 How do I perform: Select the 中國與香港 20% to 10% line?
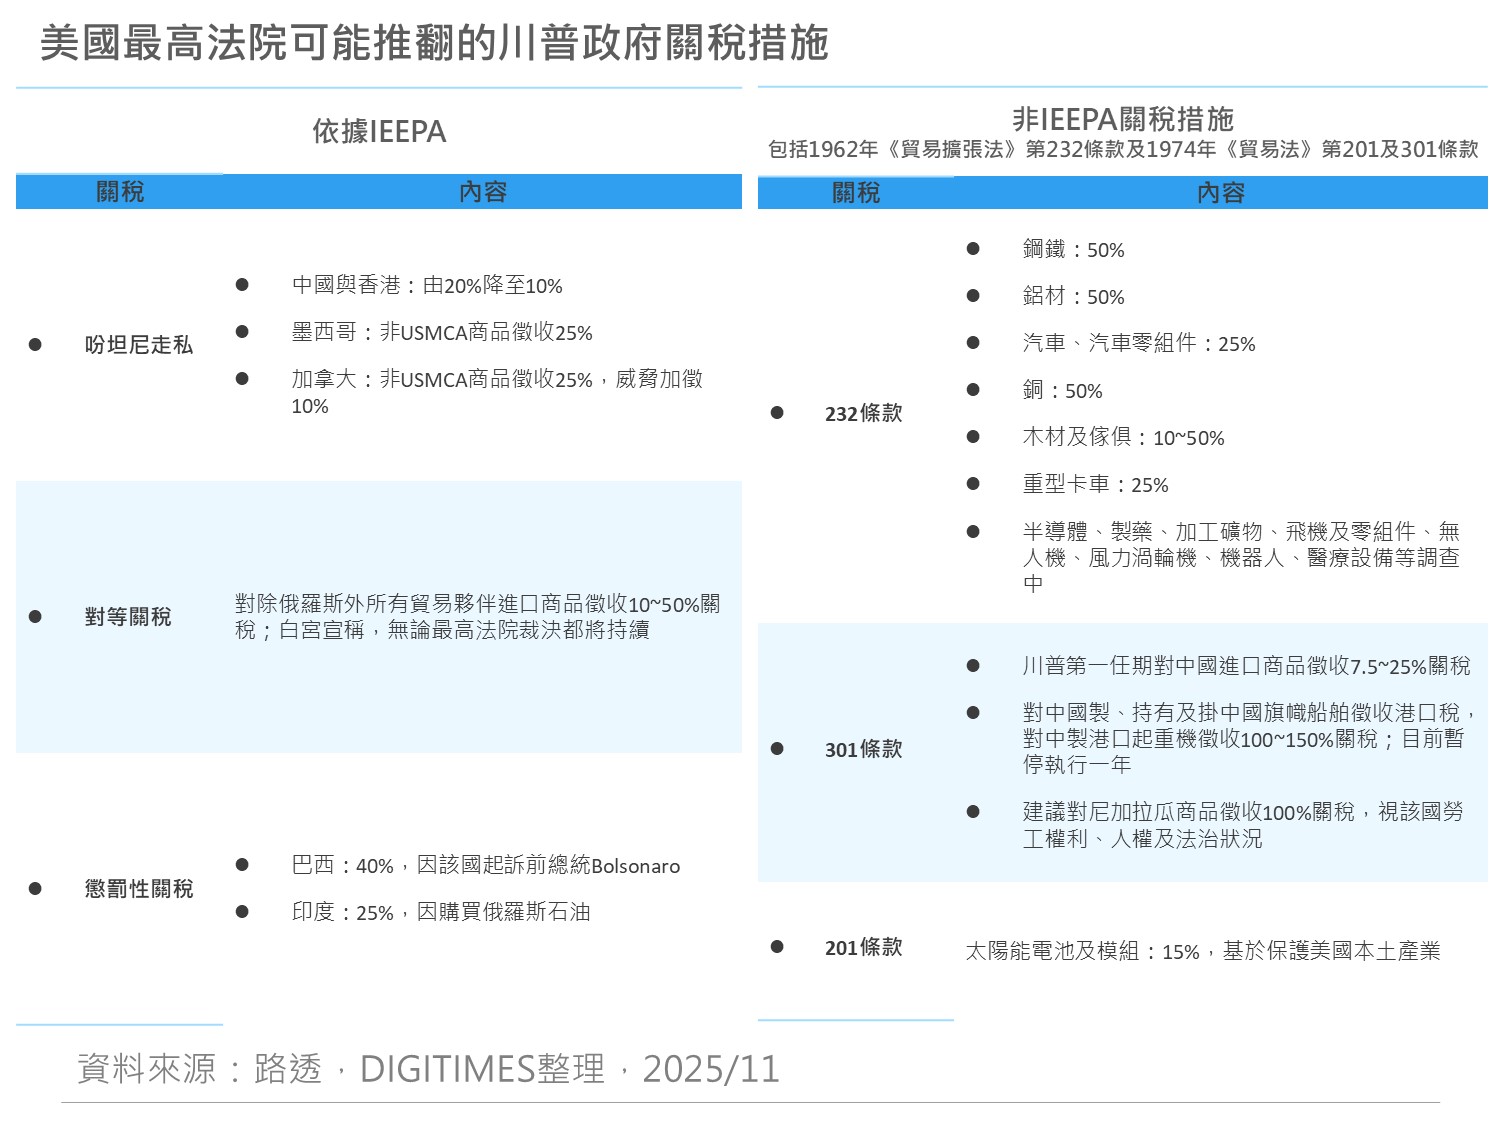coord(427,286)
